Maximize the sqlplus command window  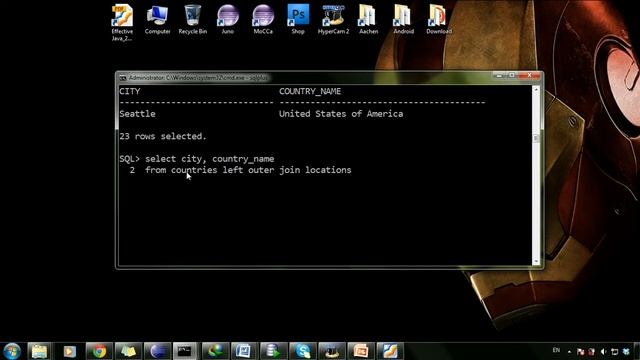coord(511,76)
